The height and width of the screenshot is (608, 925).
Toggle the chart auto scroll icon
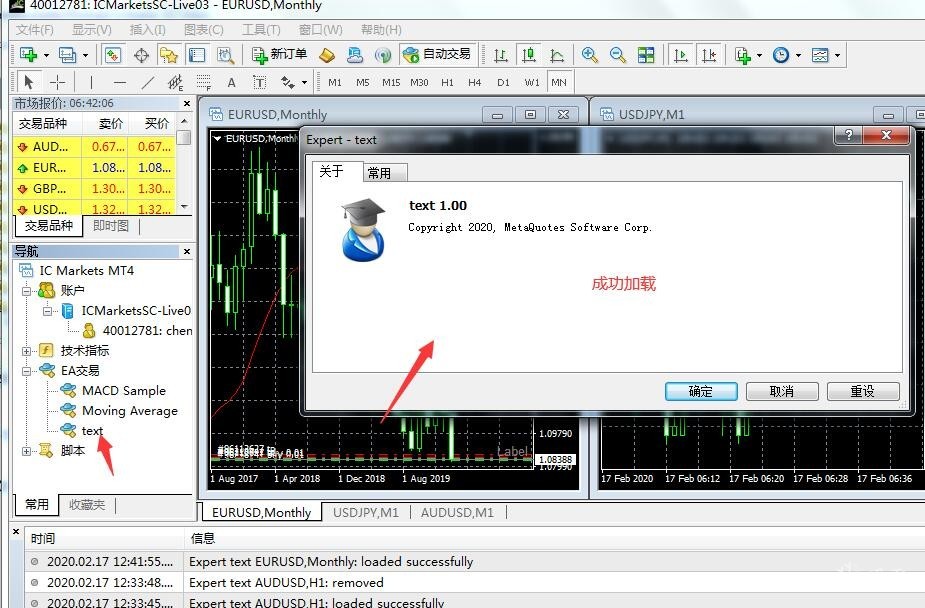tap(680, 55)
